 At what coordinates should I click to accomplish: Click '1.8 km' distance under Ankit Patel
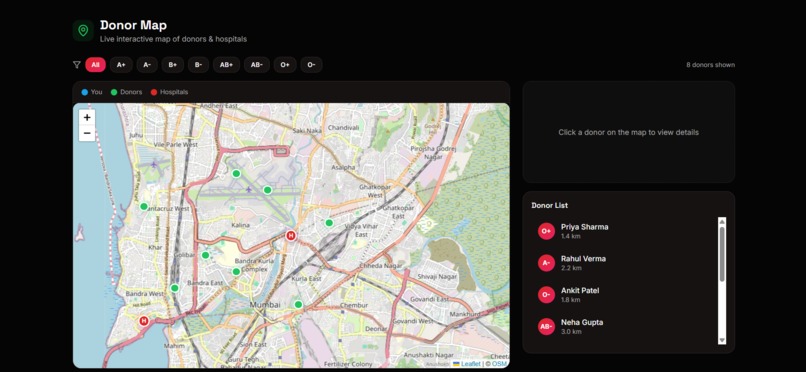pos(571,300)
